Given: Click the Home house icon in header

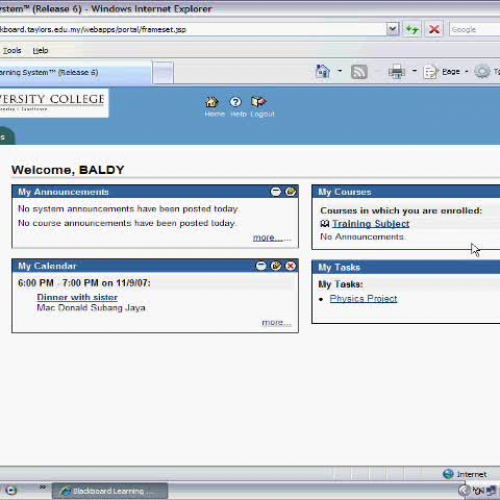Looking at the screenshot, I should [x=212, y=102].
